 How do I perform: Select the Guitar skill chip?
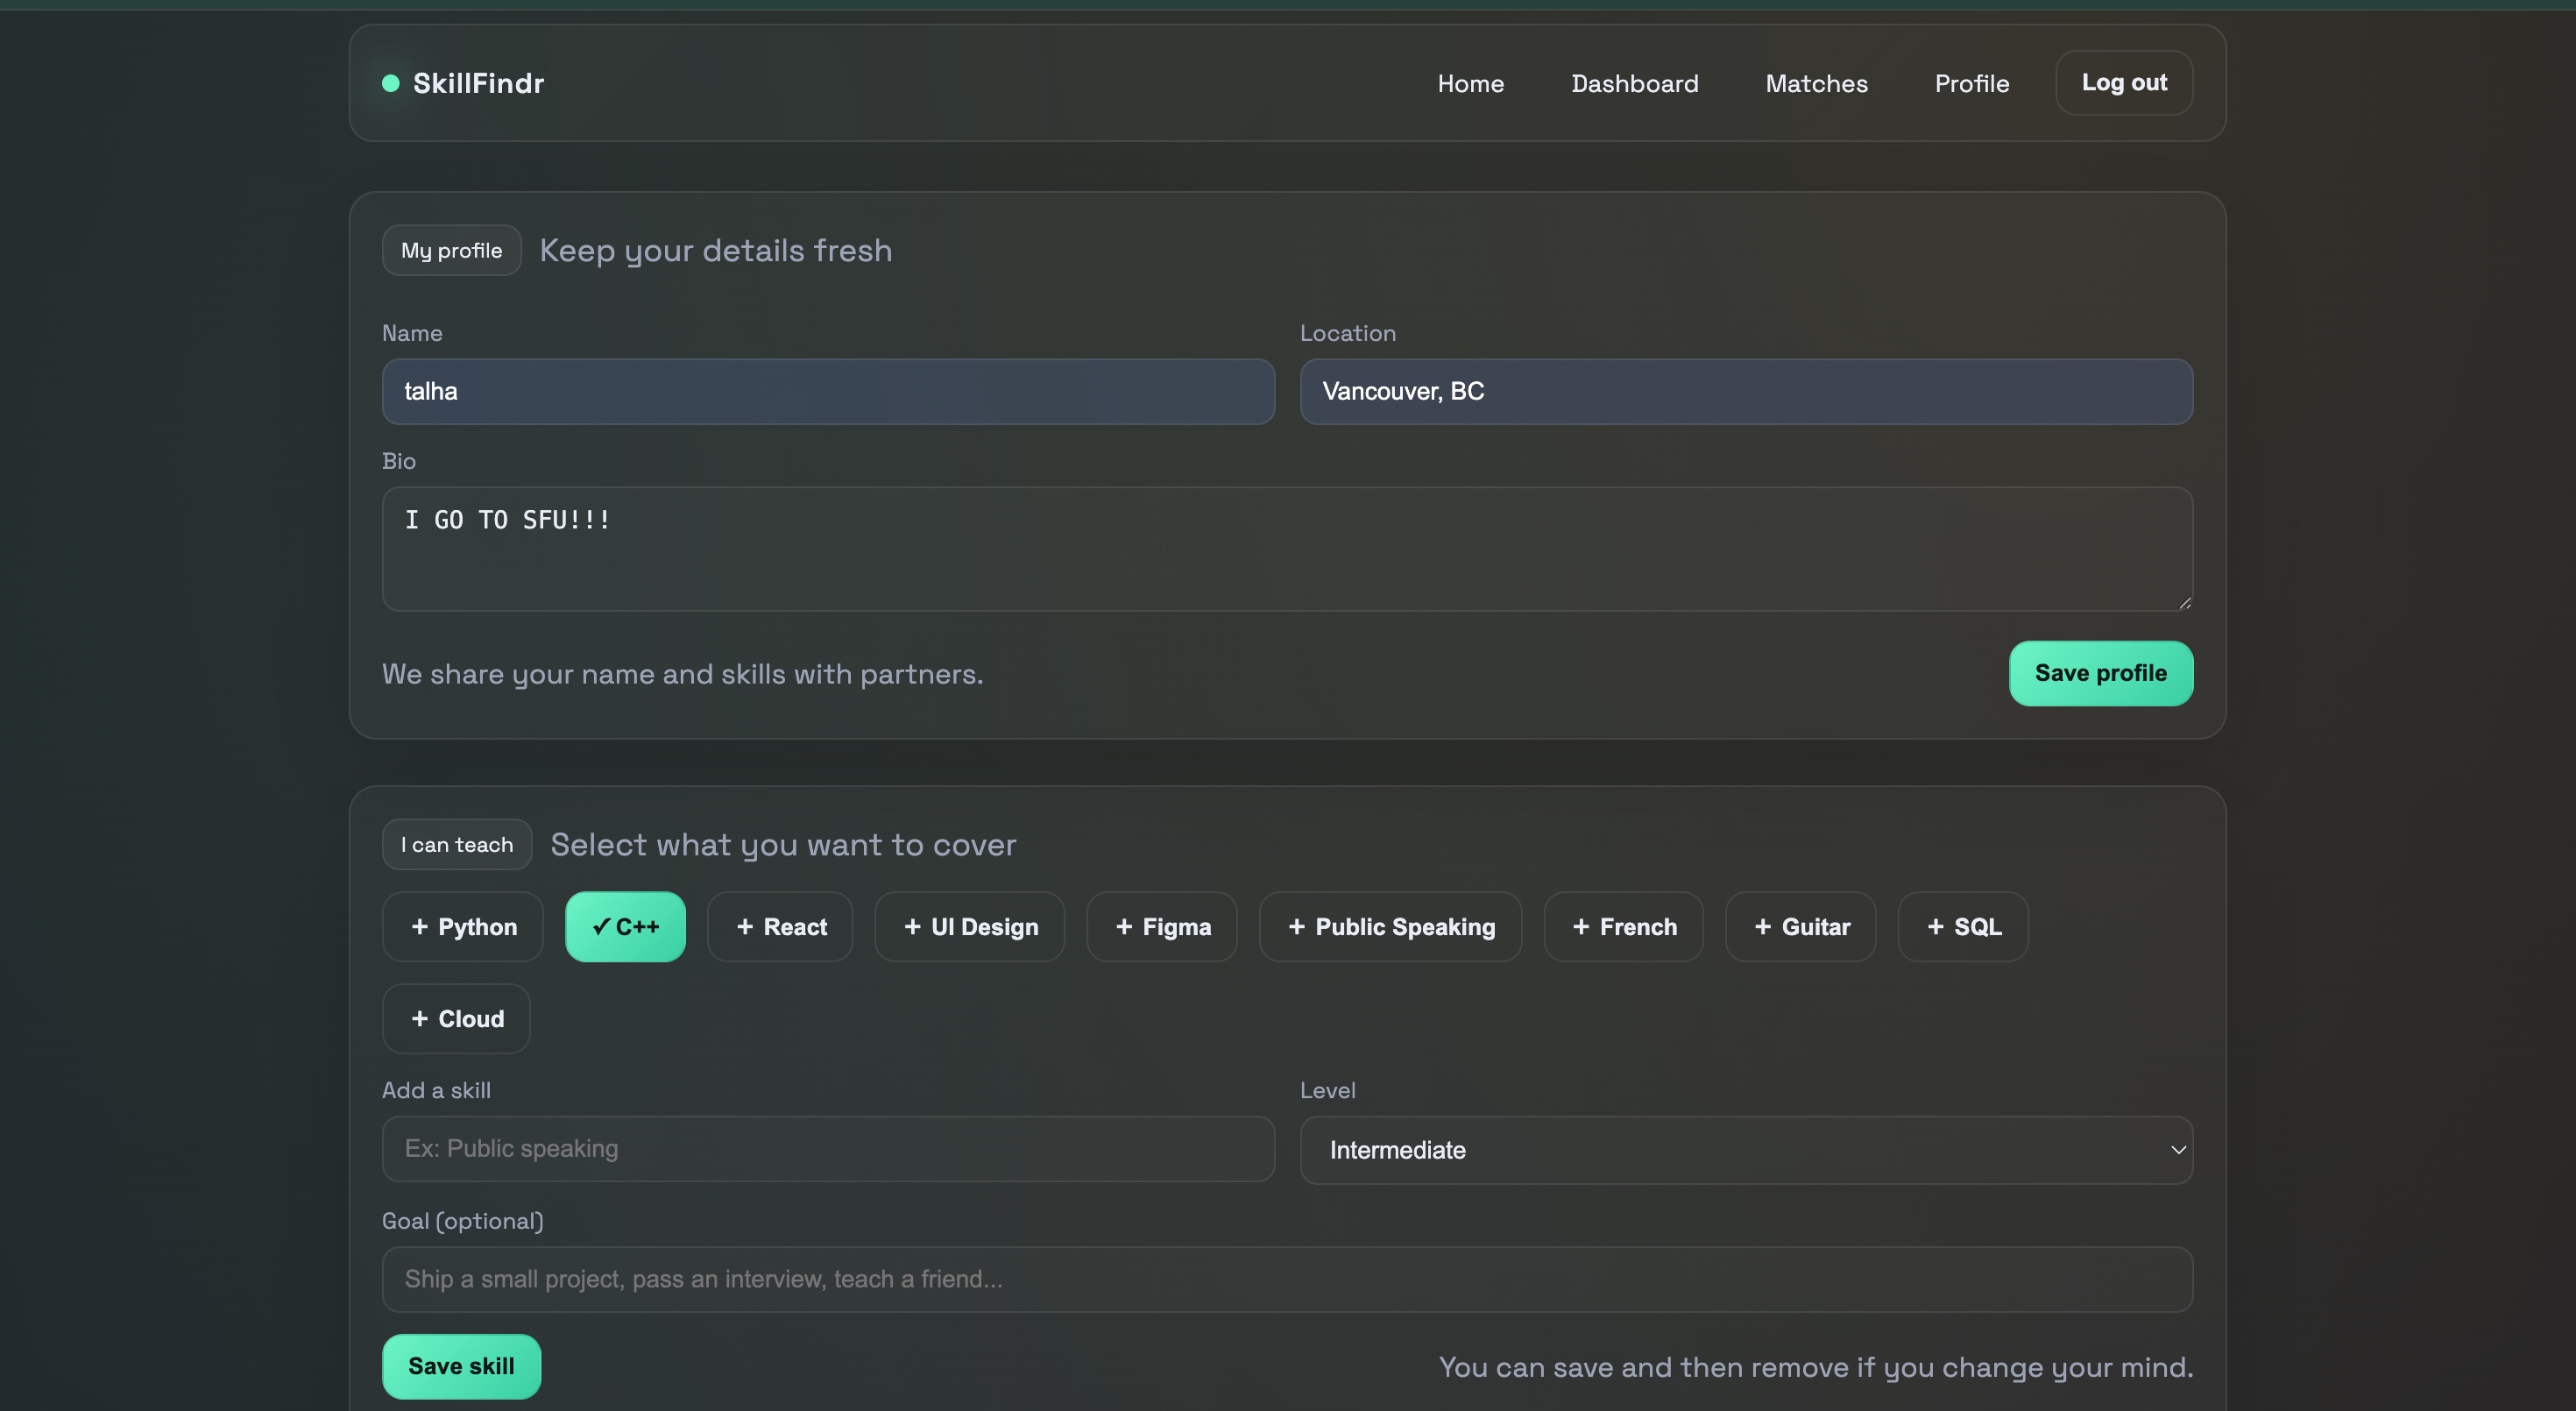1800,927
